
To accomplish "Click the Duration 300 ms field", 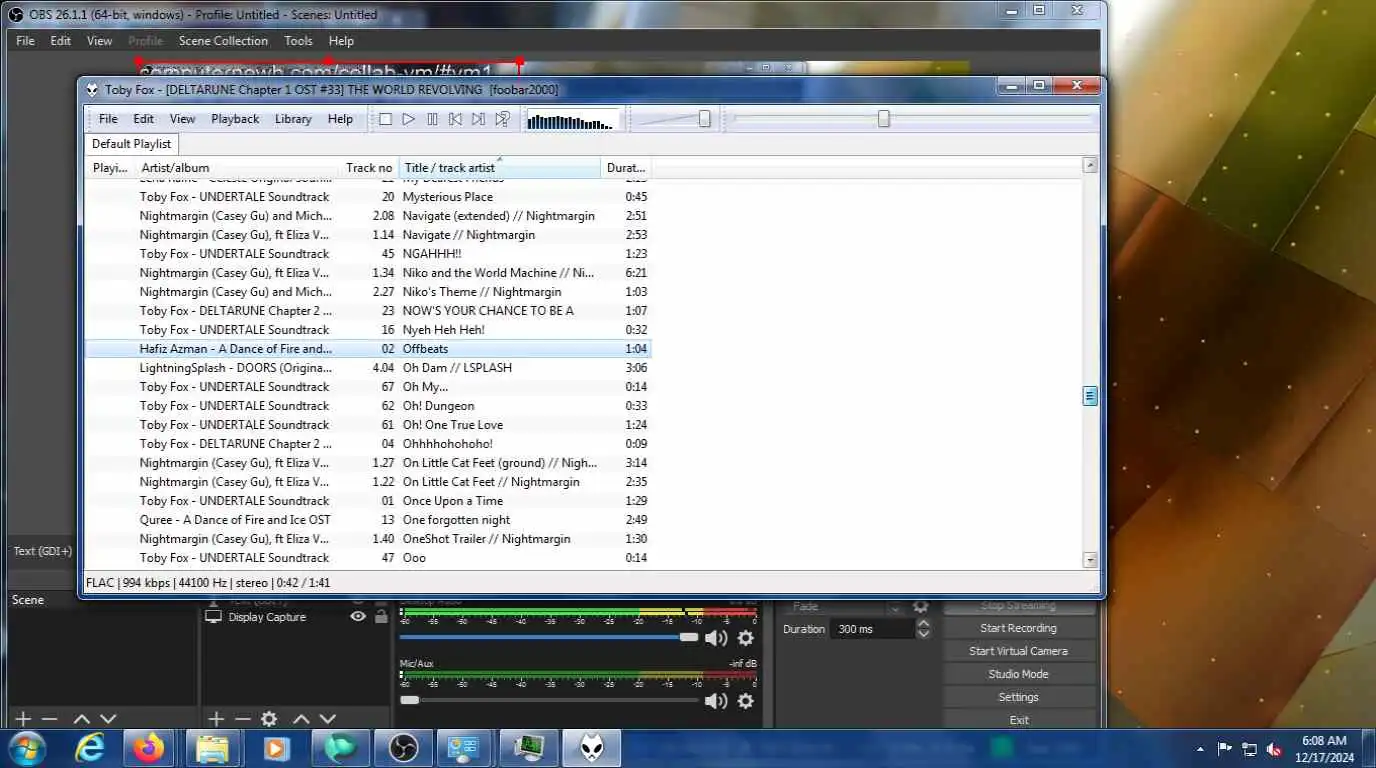I will (x=872, y=629).
